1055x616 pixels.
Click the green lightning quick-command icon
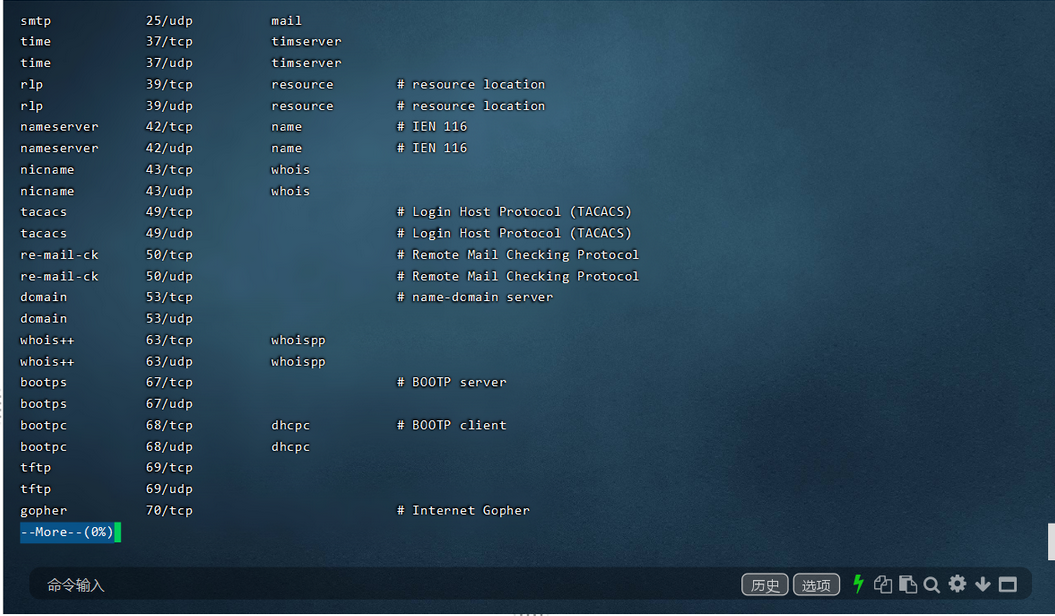pos(858,584)
